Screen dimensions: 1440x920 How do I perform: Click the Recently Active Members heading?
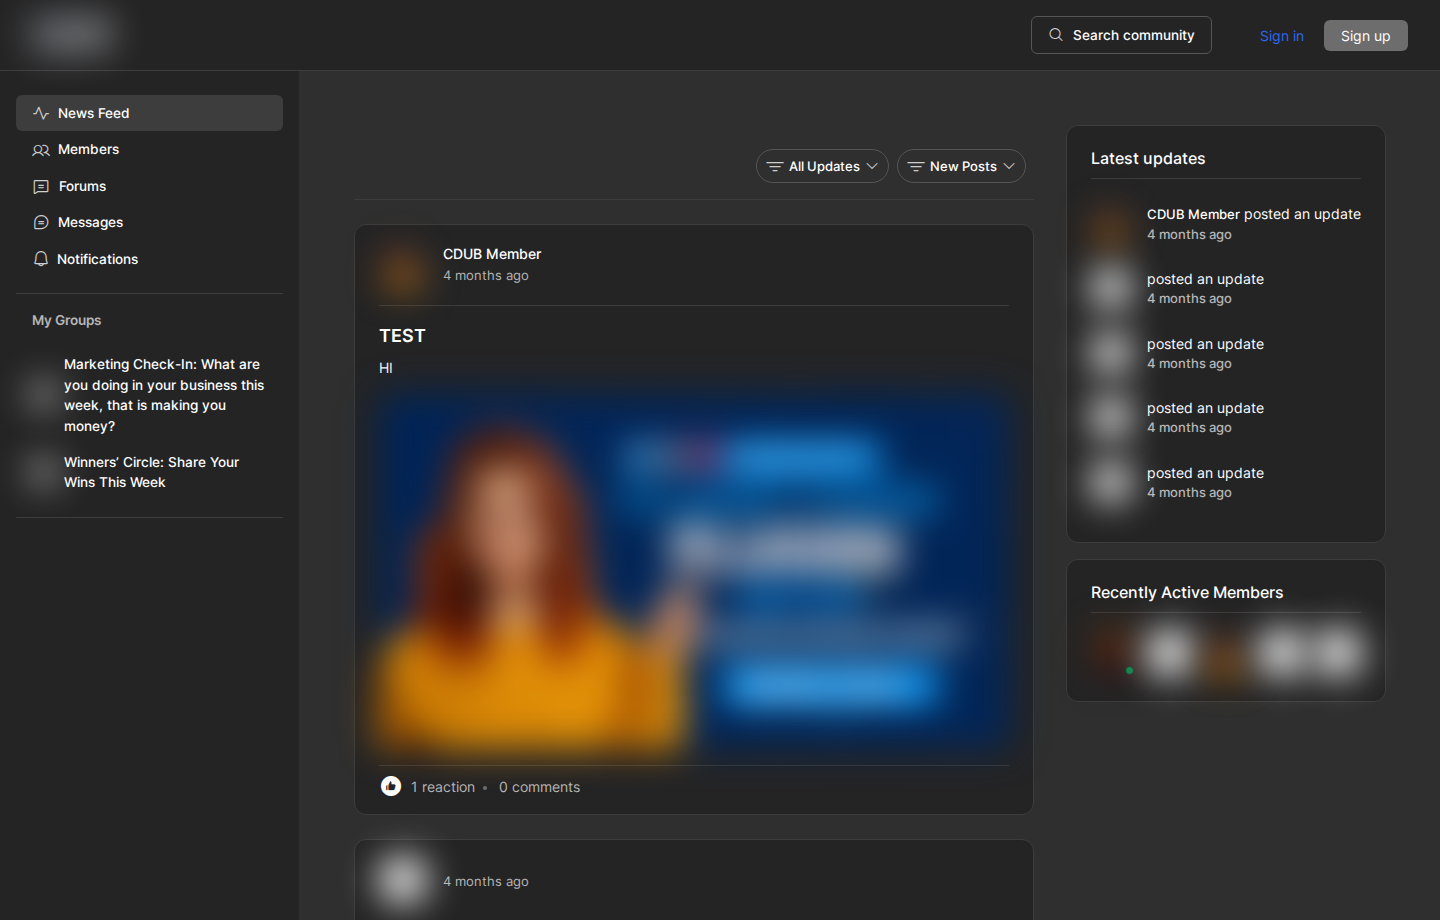coord(1187,593)
